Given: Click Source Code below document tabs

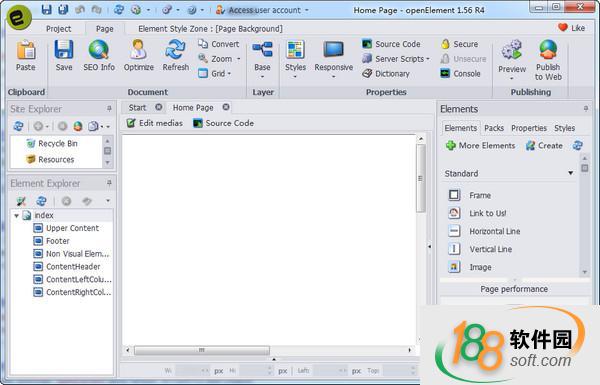Looking at the screenshot, I should pos(223,123).
